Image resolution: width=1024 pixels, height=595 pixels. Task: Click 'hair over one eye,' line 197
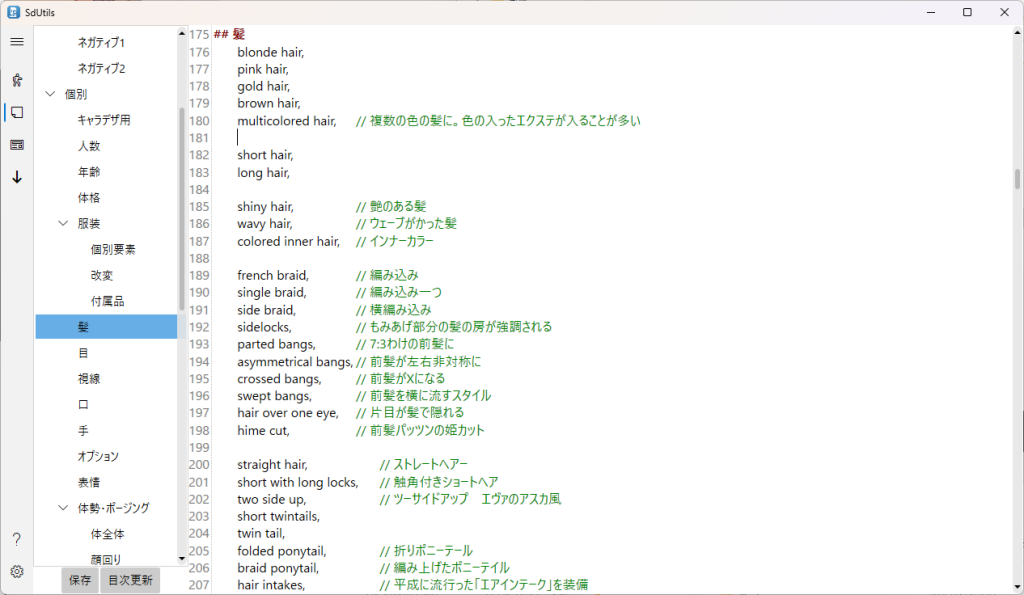coord(288,413)
